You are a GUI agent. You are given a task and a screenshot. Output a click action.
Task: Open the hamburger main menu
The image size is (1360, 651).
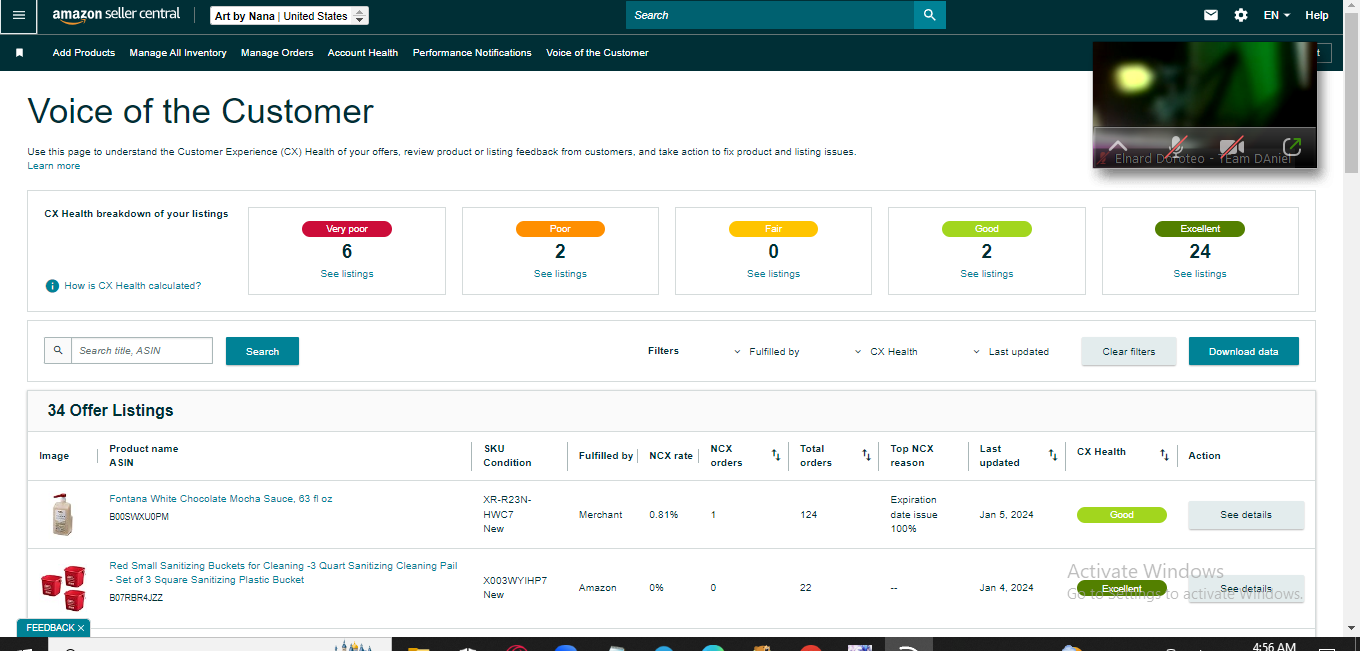[x=19, y=15]
